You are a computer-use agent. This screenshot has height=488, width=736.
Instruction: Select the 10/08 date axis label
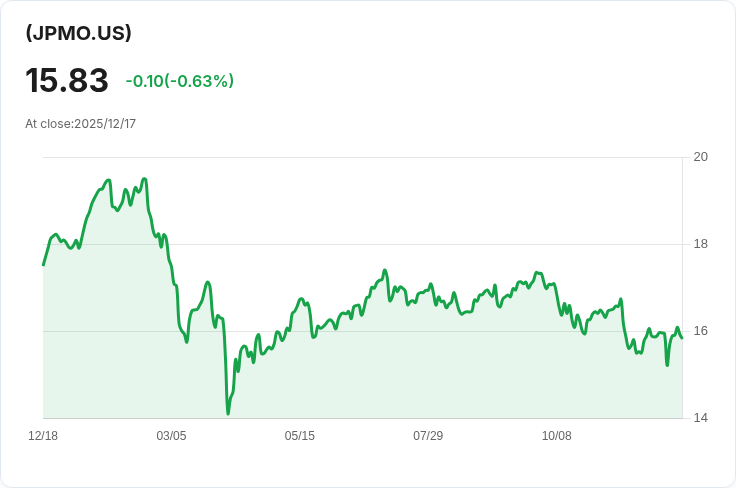556,436
